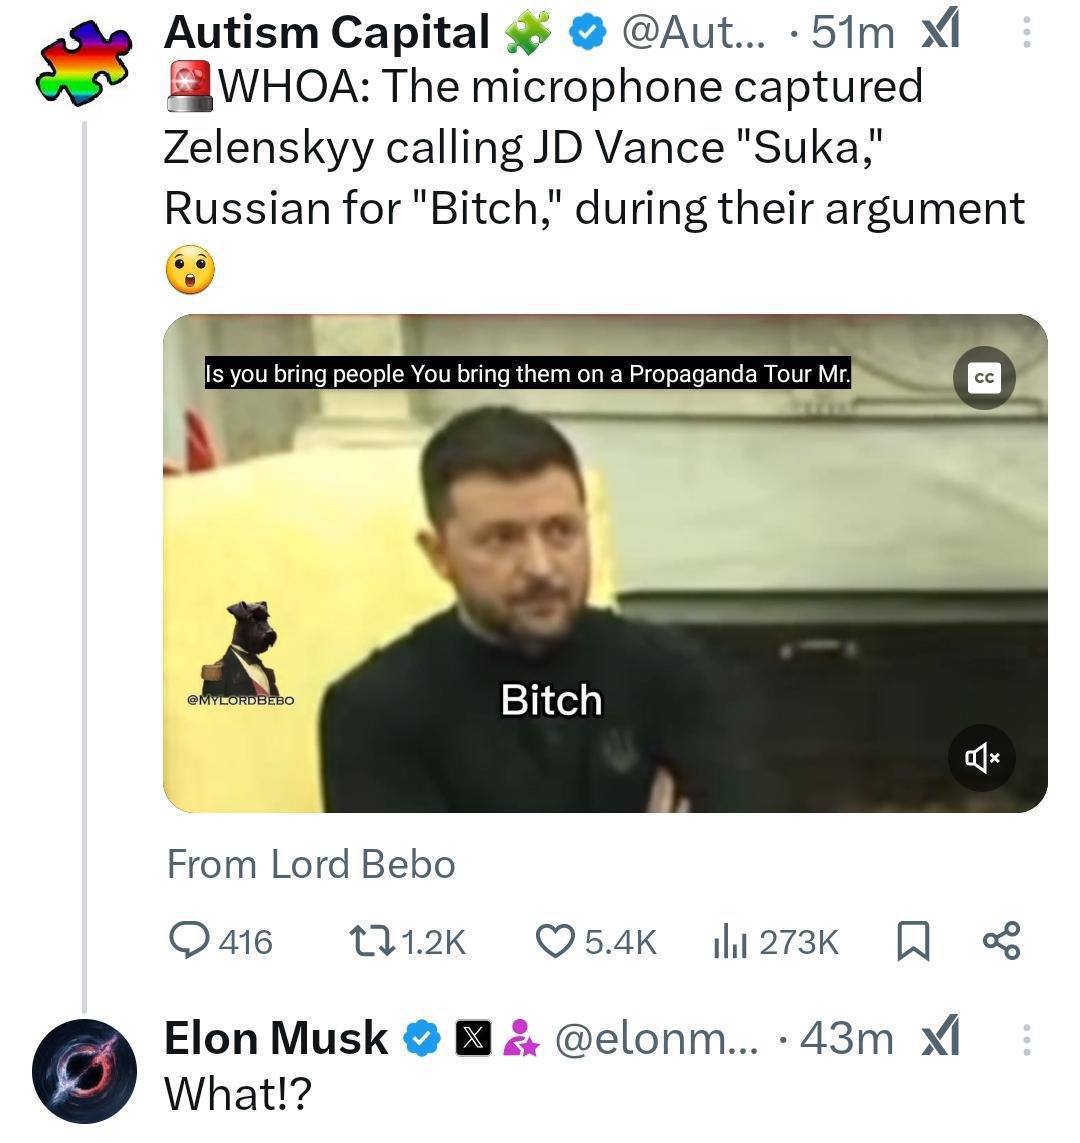Viewport: 1080px width, 1143px height.
Task: Share the tweet via share icon
Action: (x=1001, y=941)
